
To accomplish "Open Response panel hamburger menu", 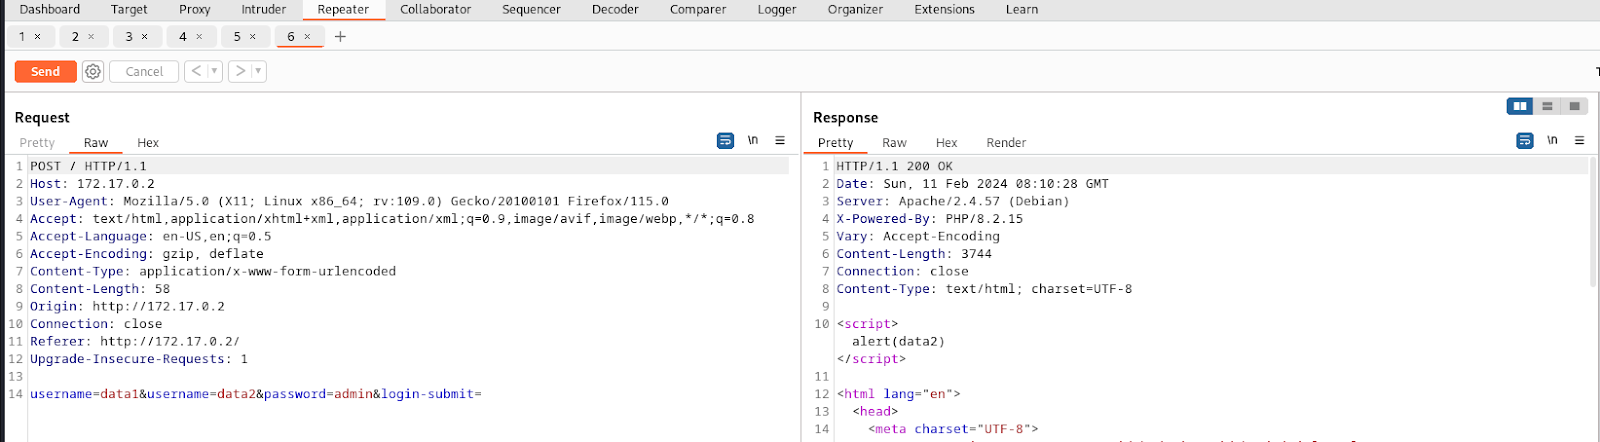I will (1580, 141).
